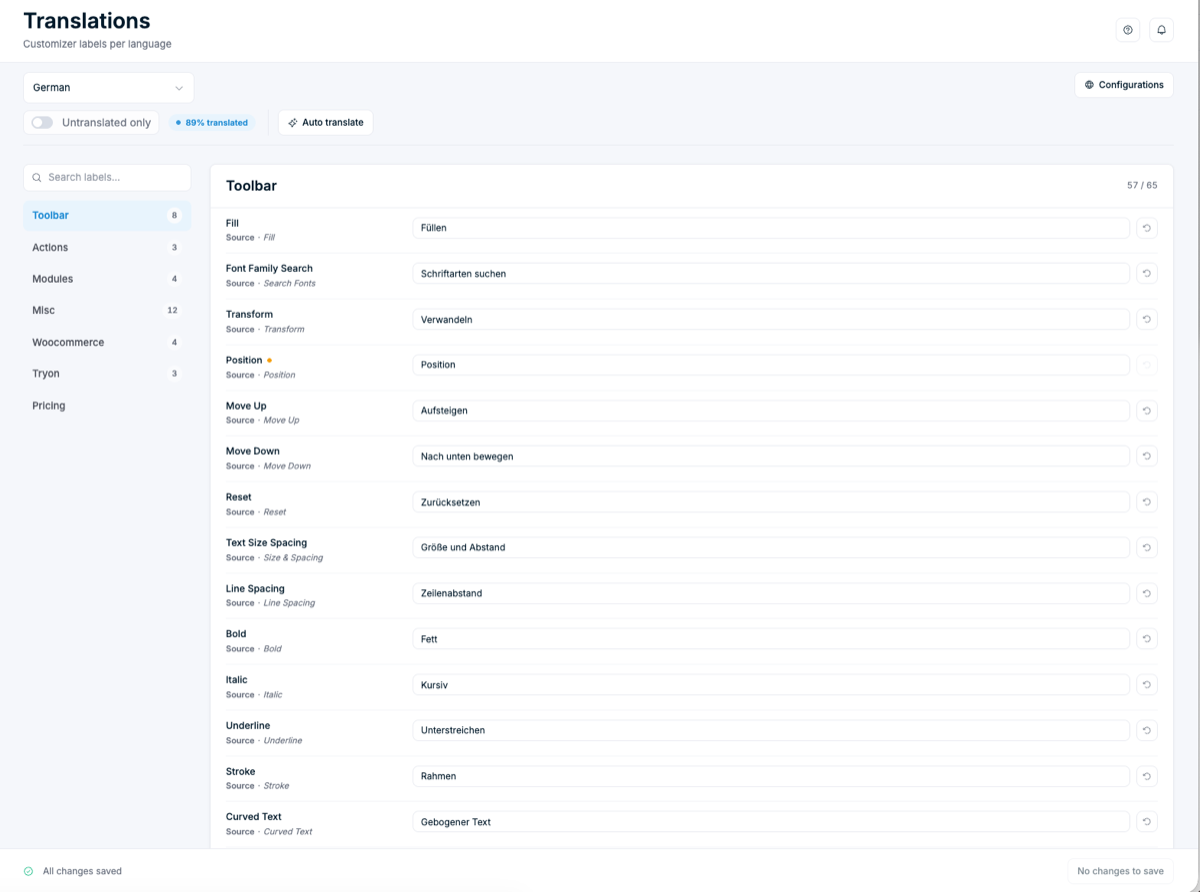Reset the Font Family Search translation
Screen dimensions: 1200x892
point(1147,273)
